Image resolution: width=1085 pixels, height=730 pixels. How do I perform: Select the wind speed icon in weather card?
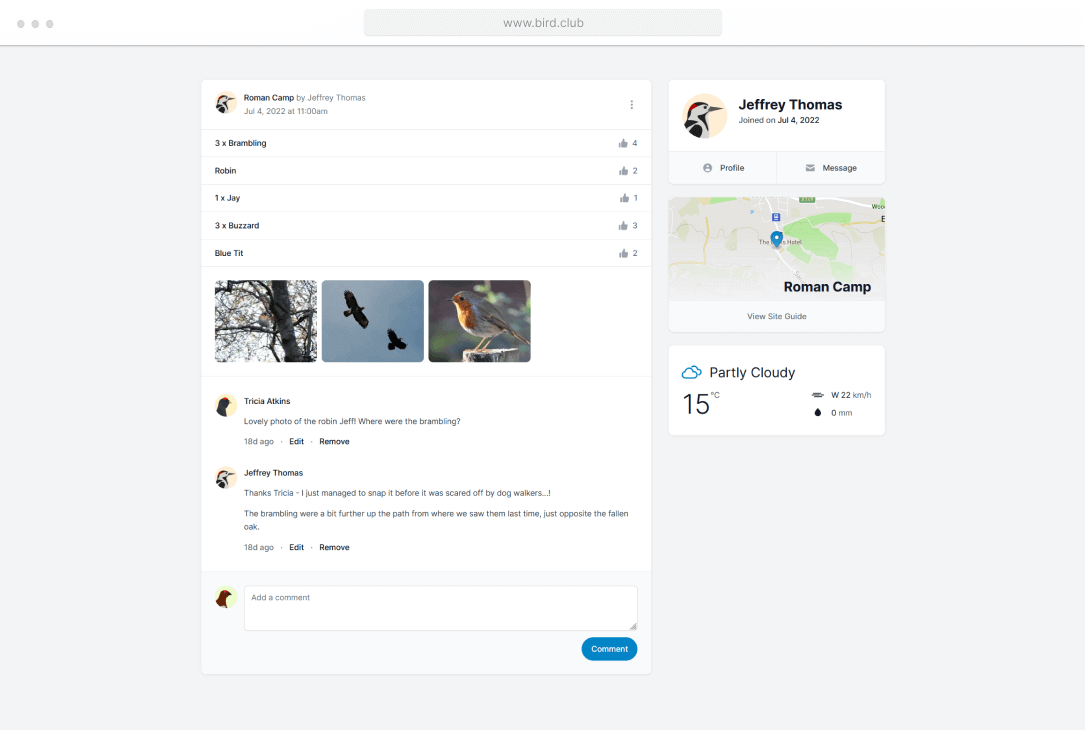pyautogui.click(x=818, y=394)
